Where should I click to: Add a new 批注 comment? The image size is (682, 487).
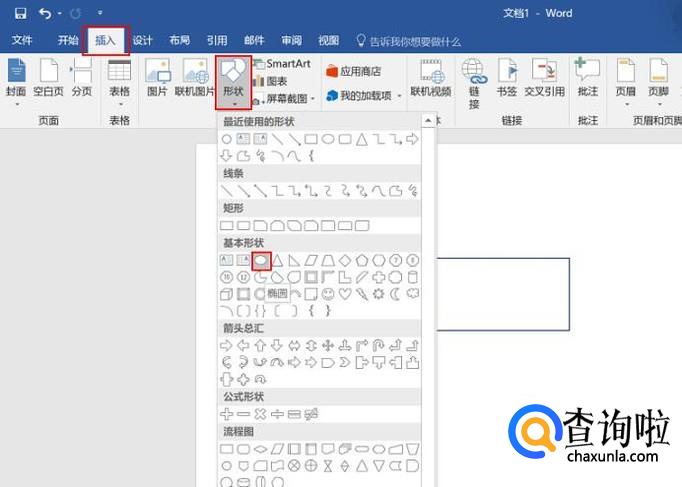[588, 77]
